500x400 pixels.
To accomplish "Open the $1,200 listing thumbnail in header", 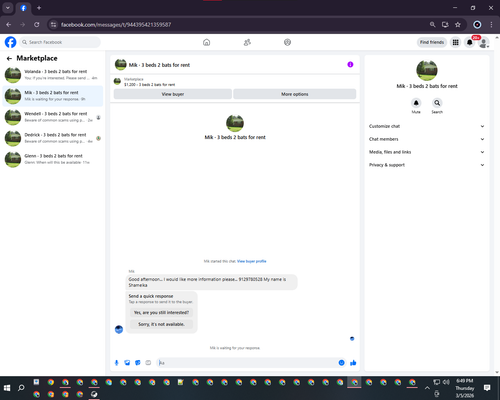I will (x=117, y=81).
